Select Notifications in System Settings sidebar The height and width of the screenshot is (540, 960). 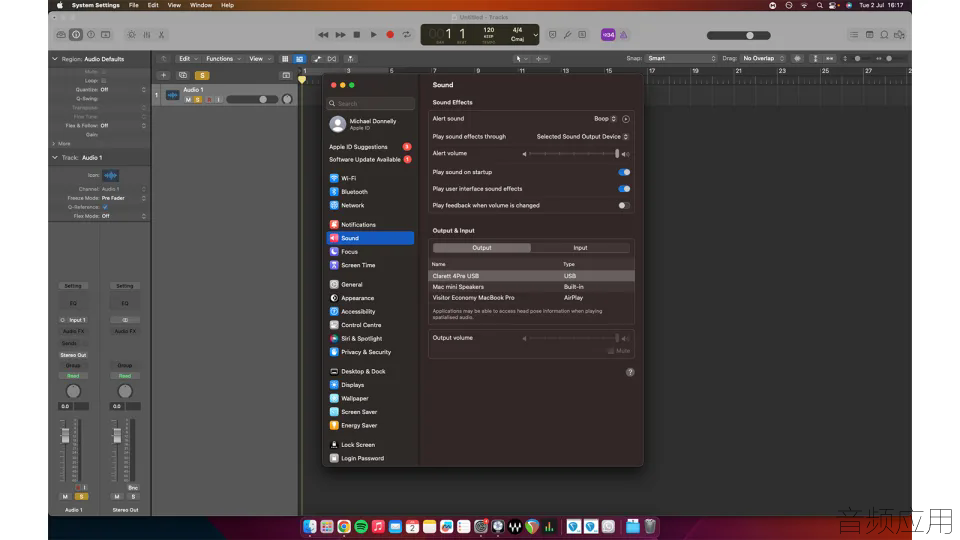(x=370, y=225)
